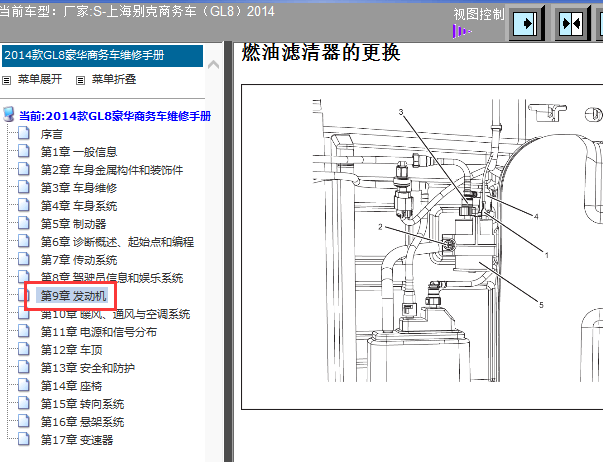Open 第12章 车顶 chapter

pyautogui.click(x=72, y=350)
